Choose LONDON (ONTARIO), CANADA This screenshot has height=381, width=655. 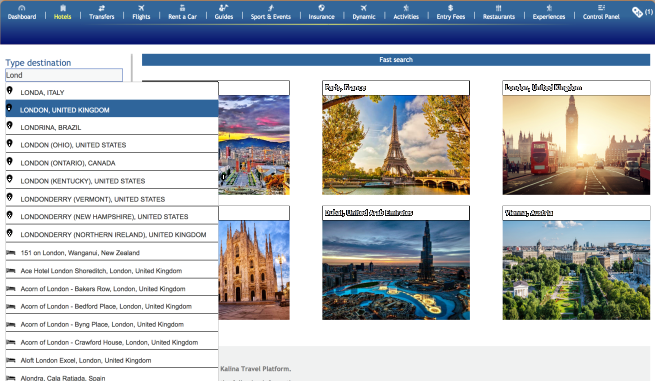[x=112, y=162]
